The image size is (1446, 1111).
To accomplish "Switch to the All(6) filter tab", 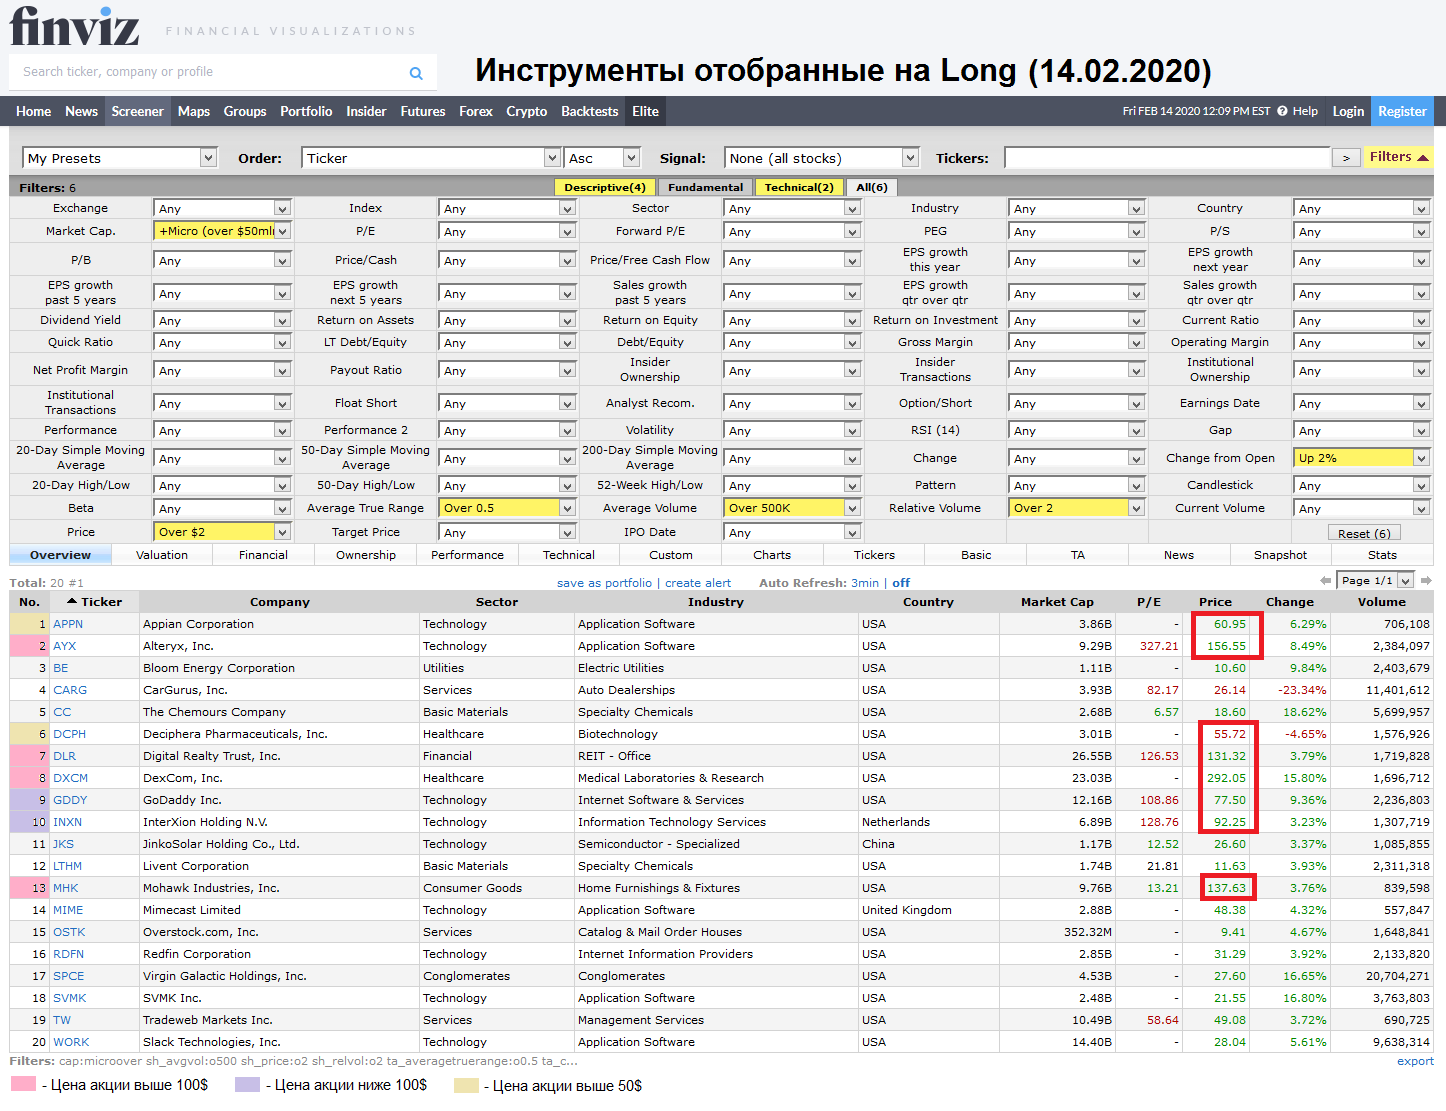I will (x=872, y=187).
